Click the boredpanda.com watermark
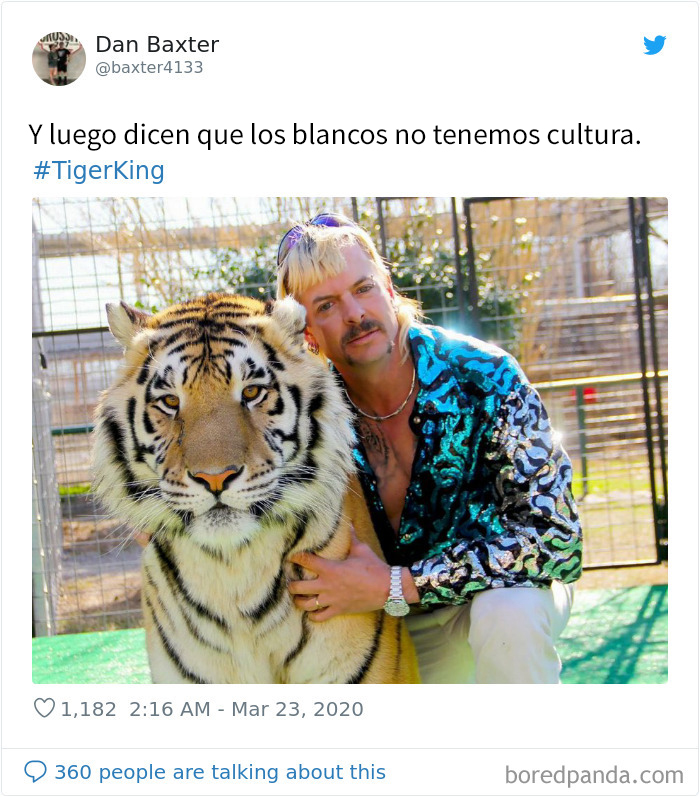The height and width of the screenshot is (797, 700). (594, 776)
